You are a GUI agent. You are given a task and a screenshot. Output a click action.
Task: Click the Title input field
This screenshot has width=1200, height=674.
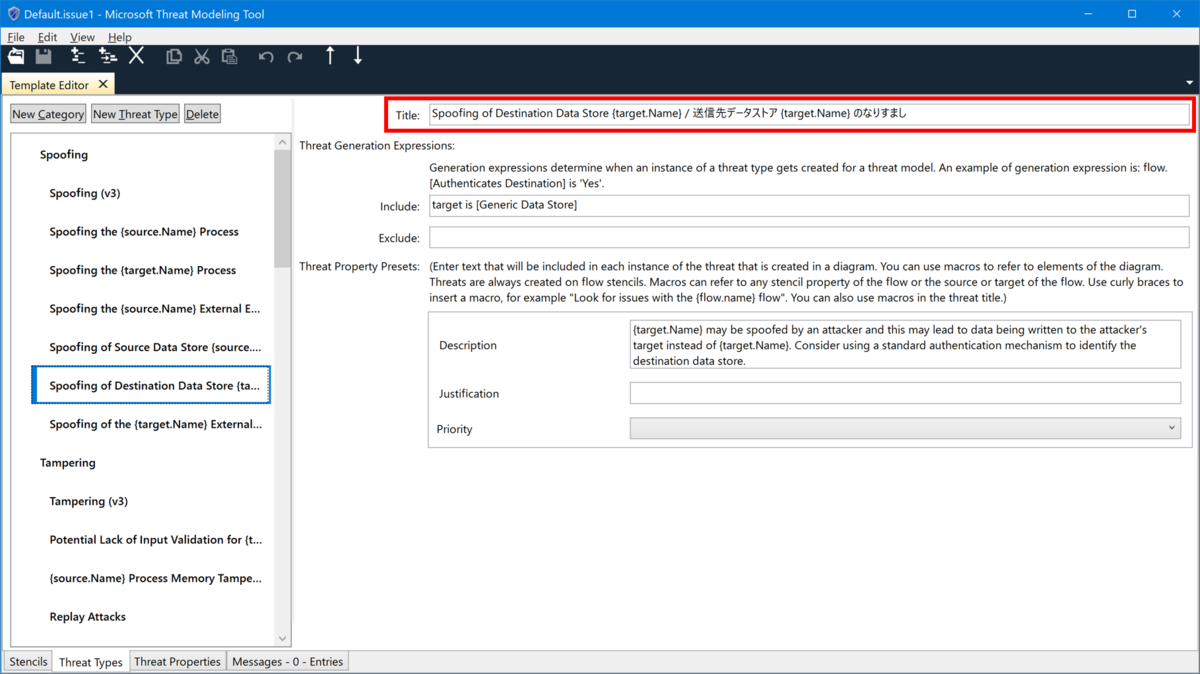(x=809, y=114)
